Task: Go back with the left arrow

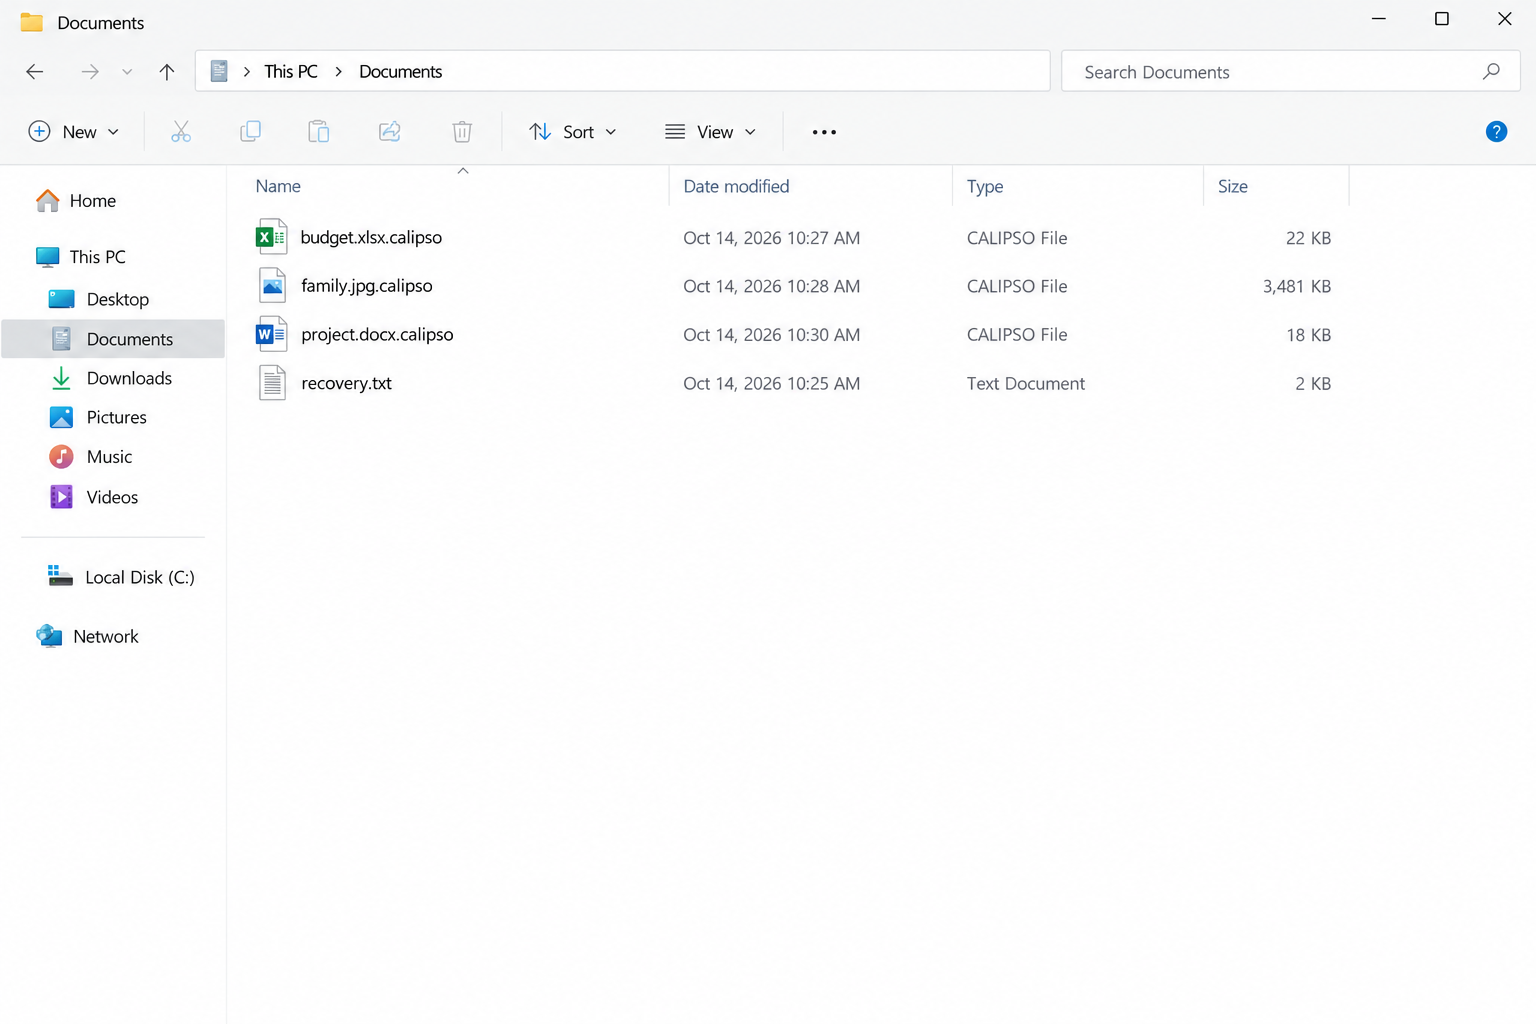Action: tap(35, 72)
